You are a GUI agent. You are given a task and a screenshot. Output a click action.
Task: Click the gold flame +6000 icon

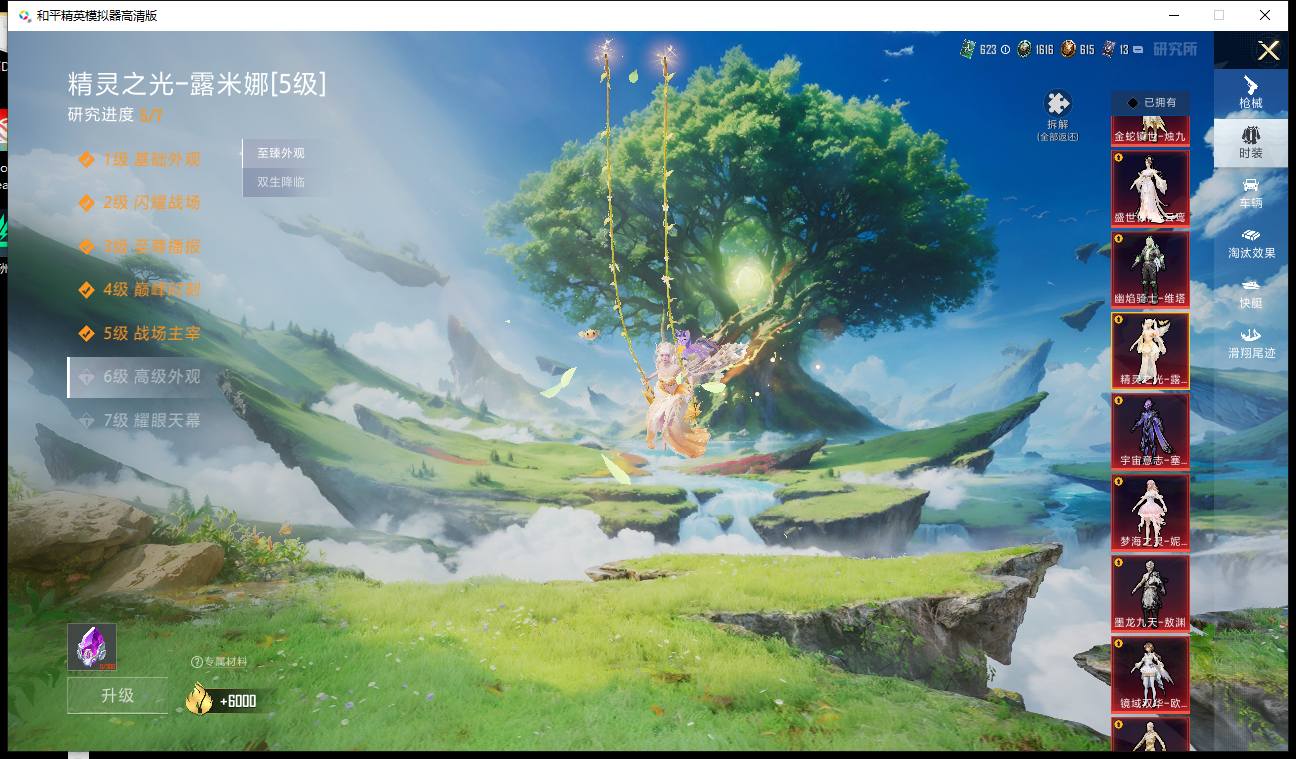point(199,699)
